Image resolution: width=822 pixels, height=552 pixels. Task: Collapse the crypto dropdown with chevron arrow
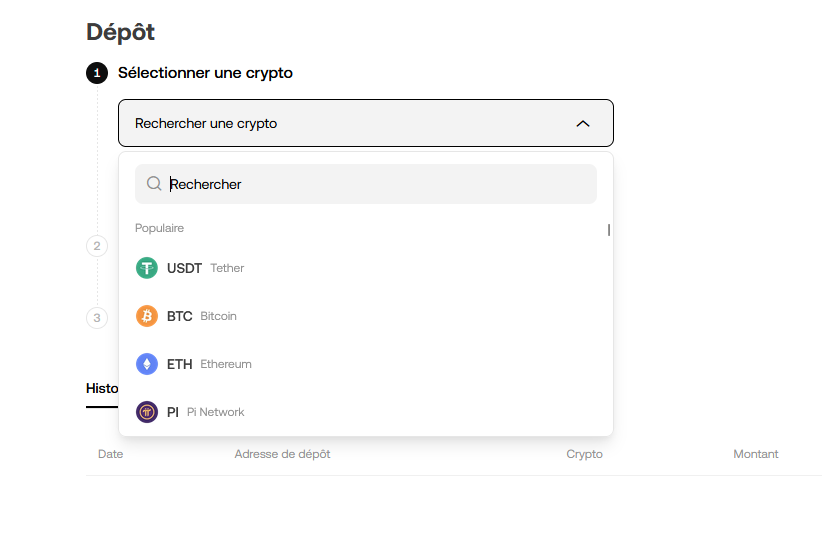pyautogui.click(x=583, y=124)
